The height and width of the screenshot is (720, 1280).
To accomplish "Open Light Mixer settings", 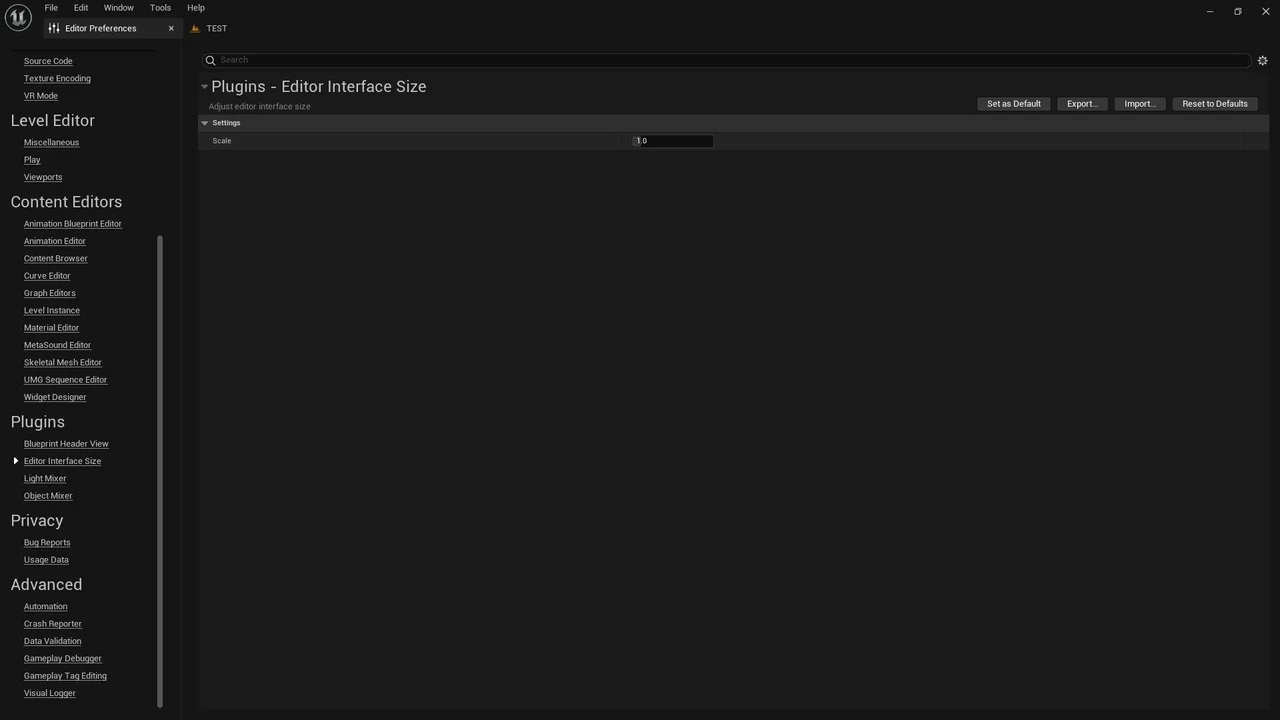I will pyautogui.click(x=45, y=478).
